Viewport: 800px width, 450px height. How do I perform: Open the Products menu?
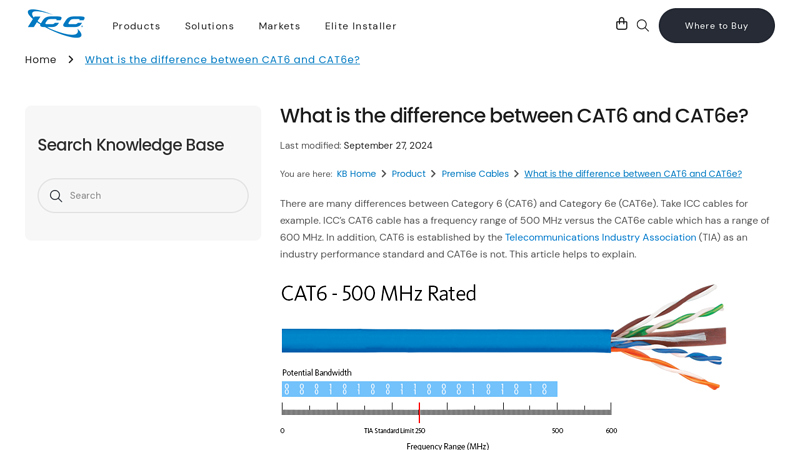[136, 26]
